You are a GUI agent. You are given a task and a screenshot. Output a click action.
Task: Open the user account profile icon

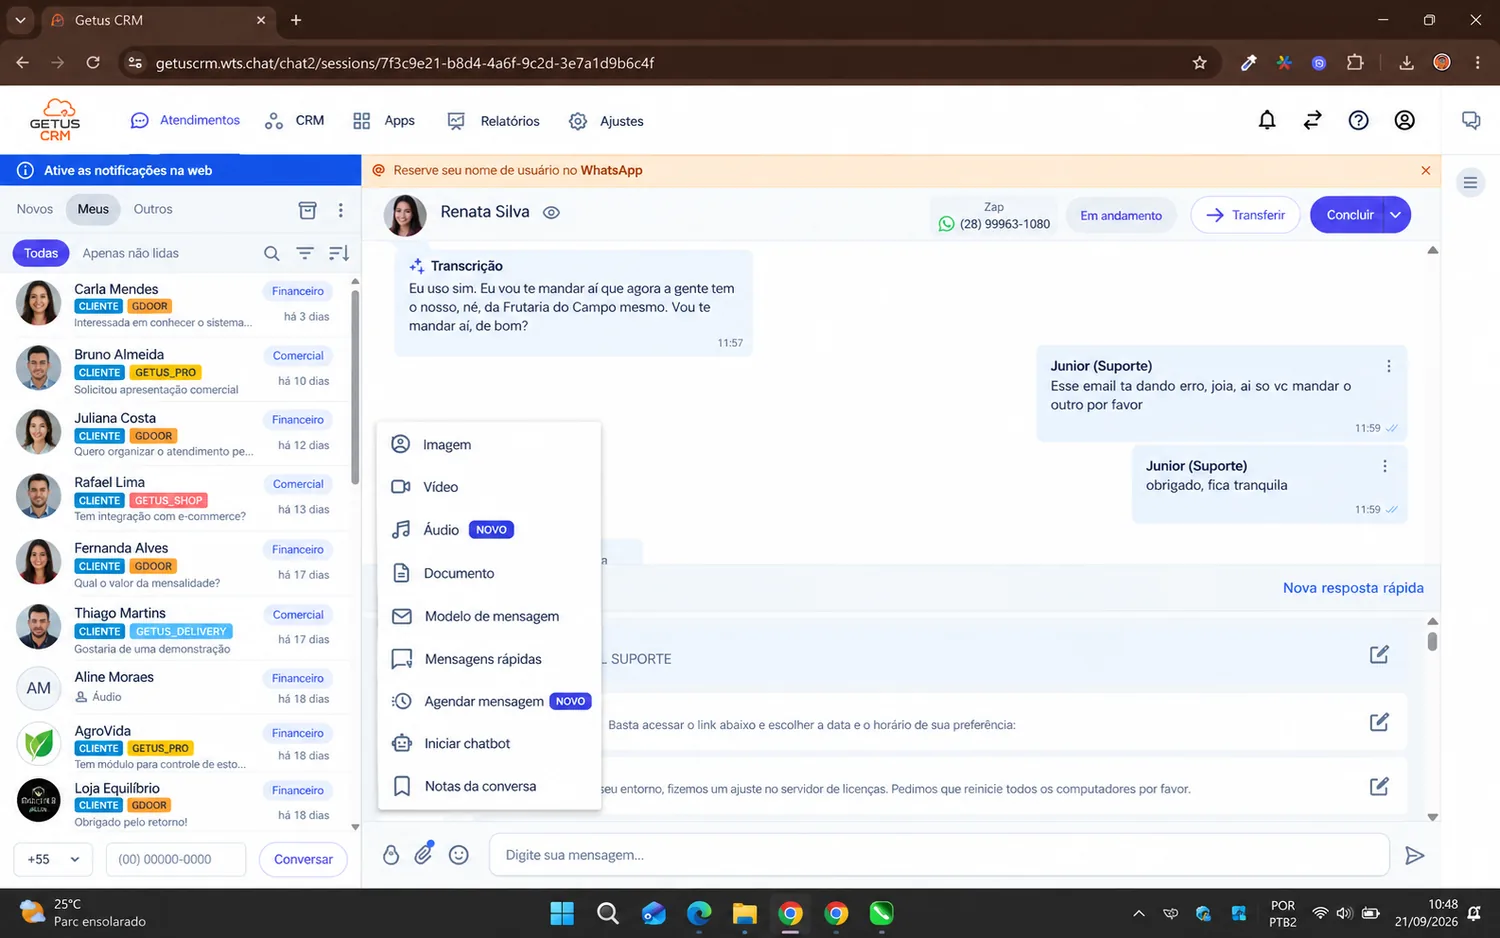[x=1404, y=120]
